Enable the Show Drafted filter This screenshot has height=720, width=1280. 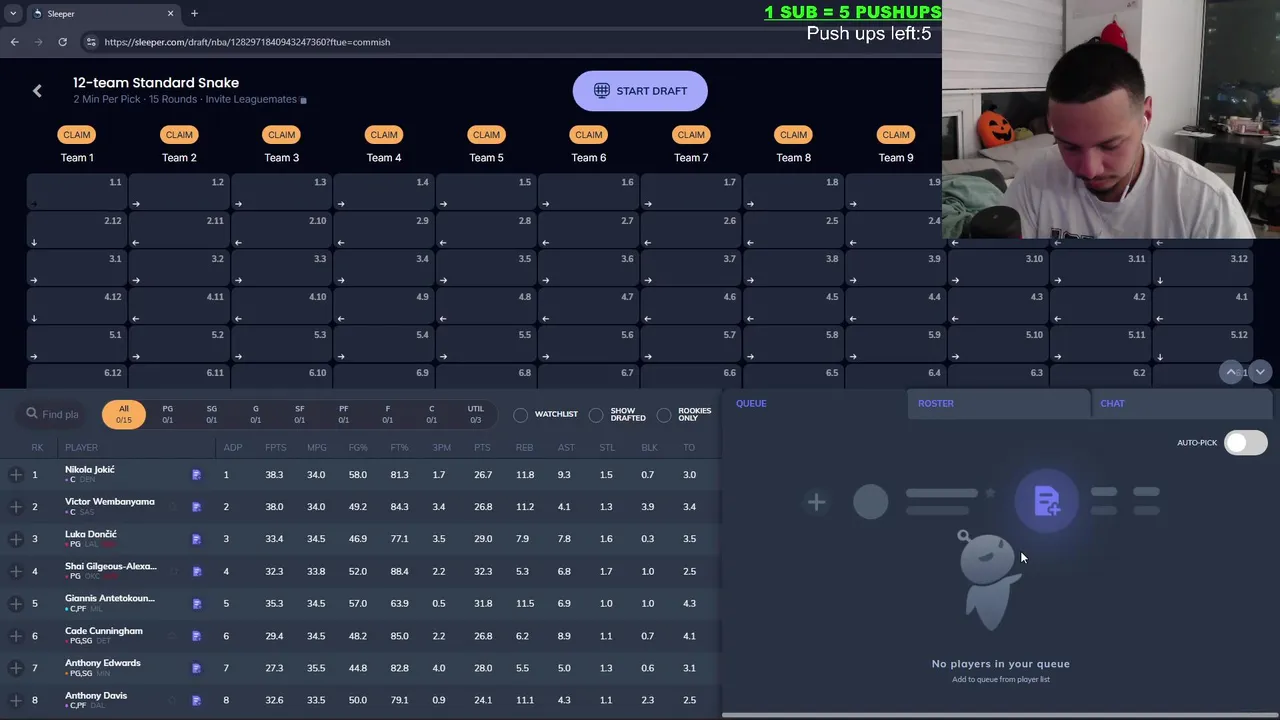point(596,414)
